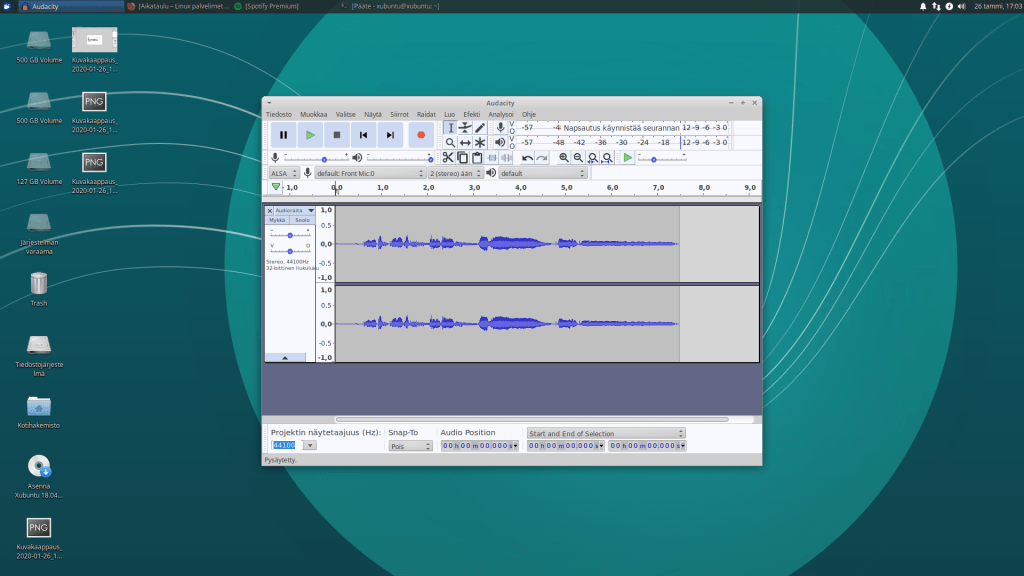The width and height of the screenshot is (1024, 576).
Task: Click the Cut scissors icon
Action: pyautogui.click(x=448, y=158)
